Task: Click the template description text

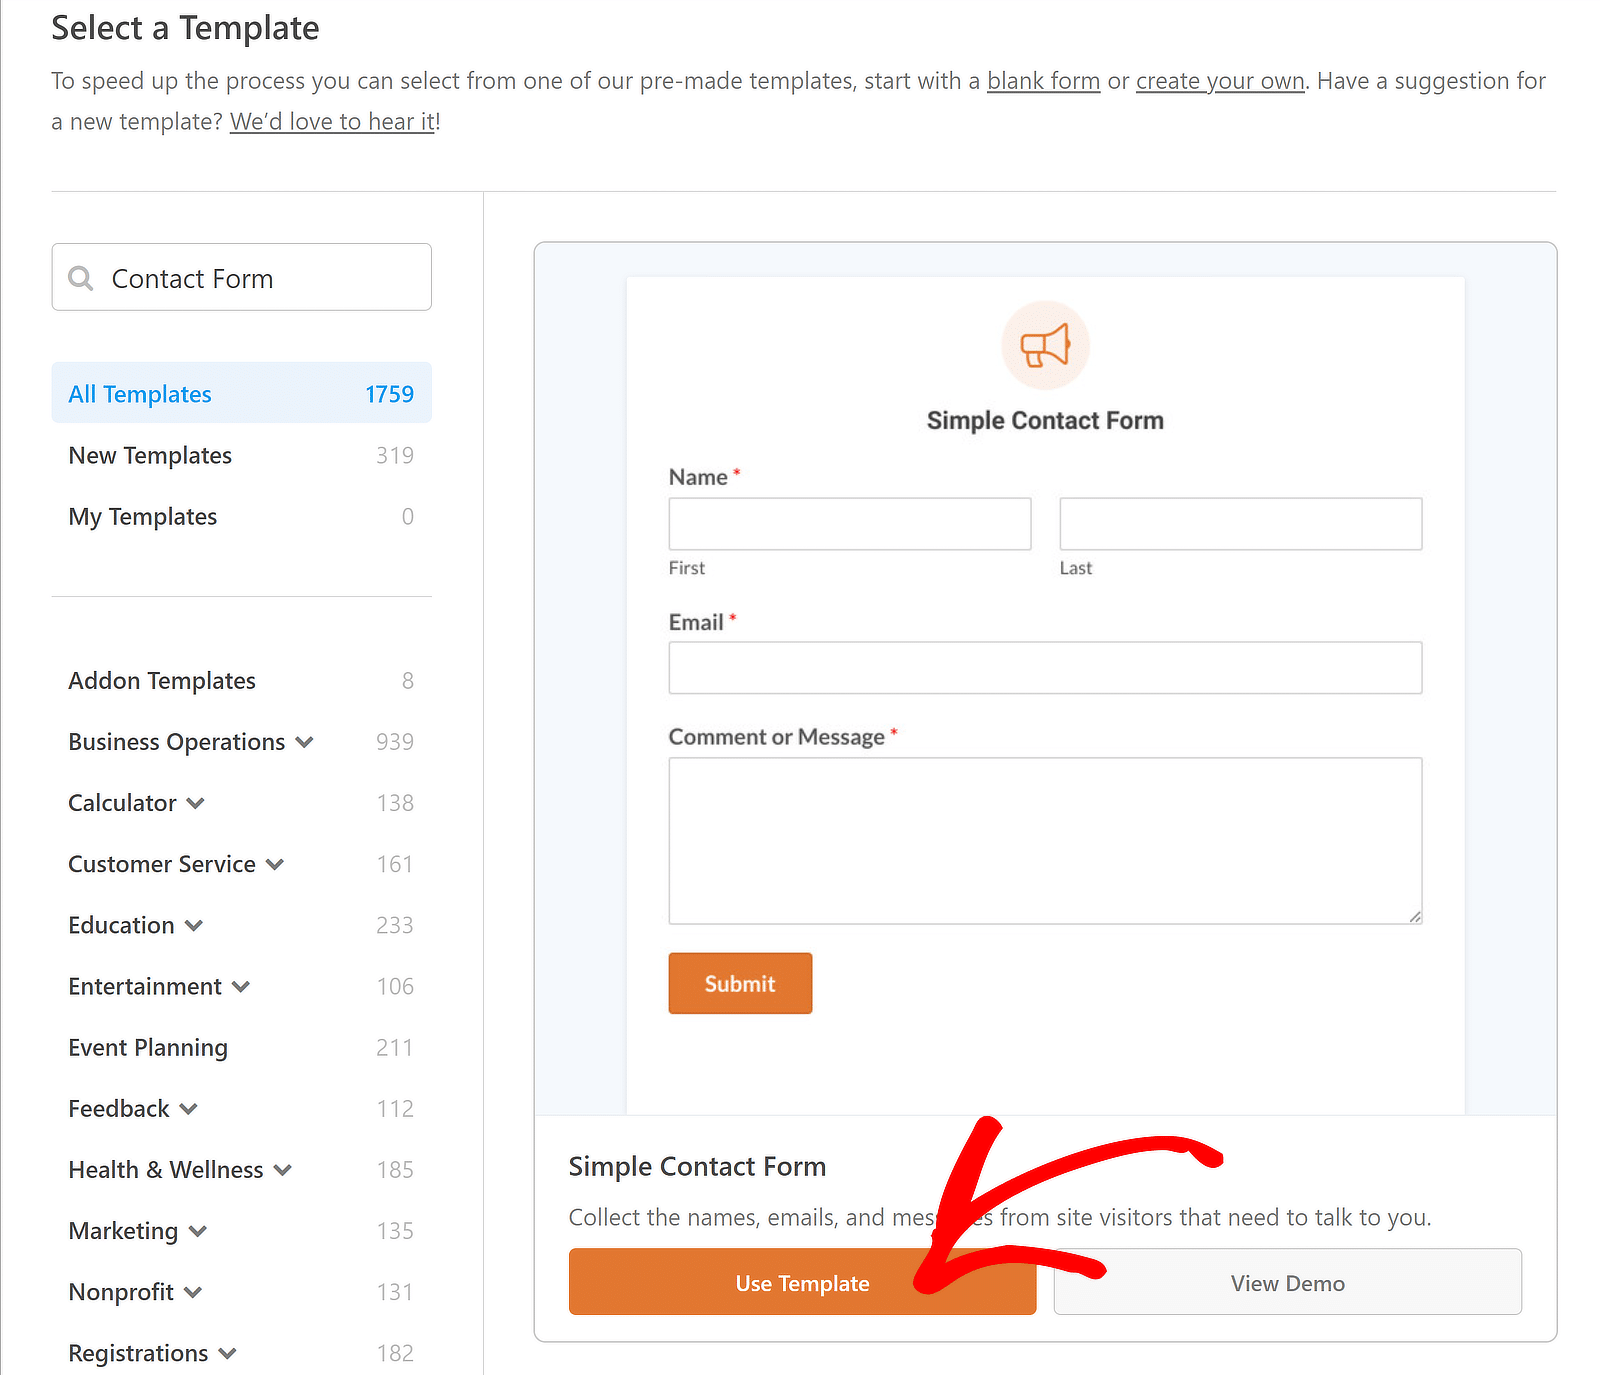Action: click(x=1000, y=1217)
